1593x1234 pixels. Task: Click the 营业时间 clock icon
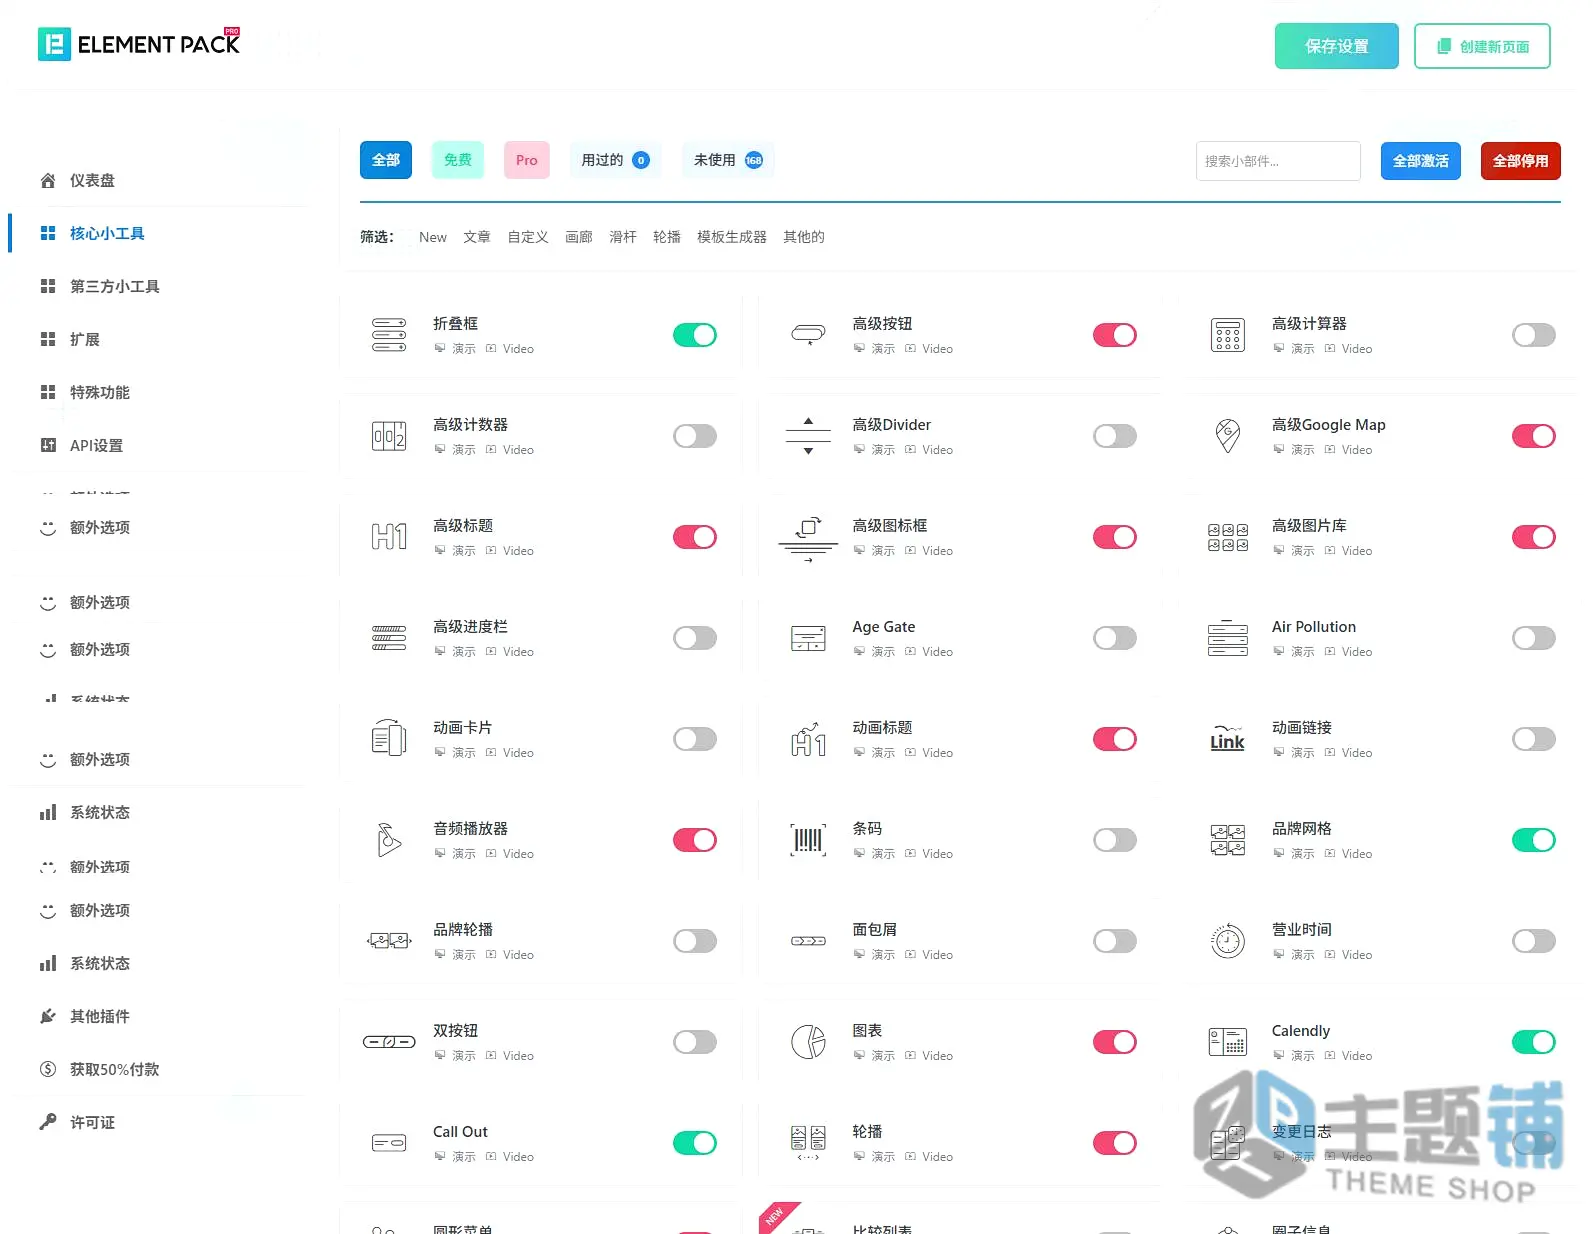(1228, 941)
